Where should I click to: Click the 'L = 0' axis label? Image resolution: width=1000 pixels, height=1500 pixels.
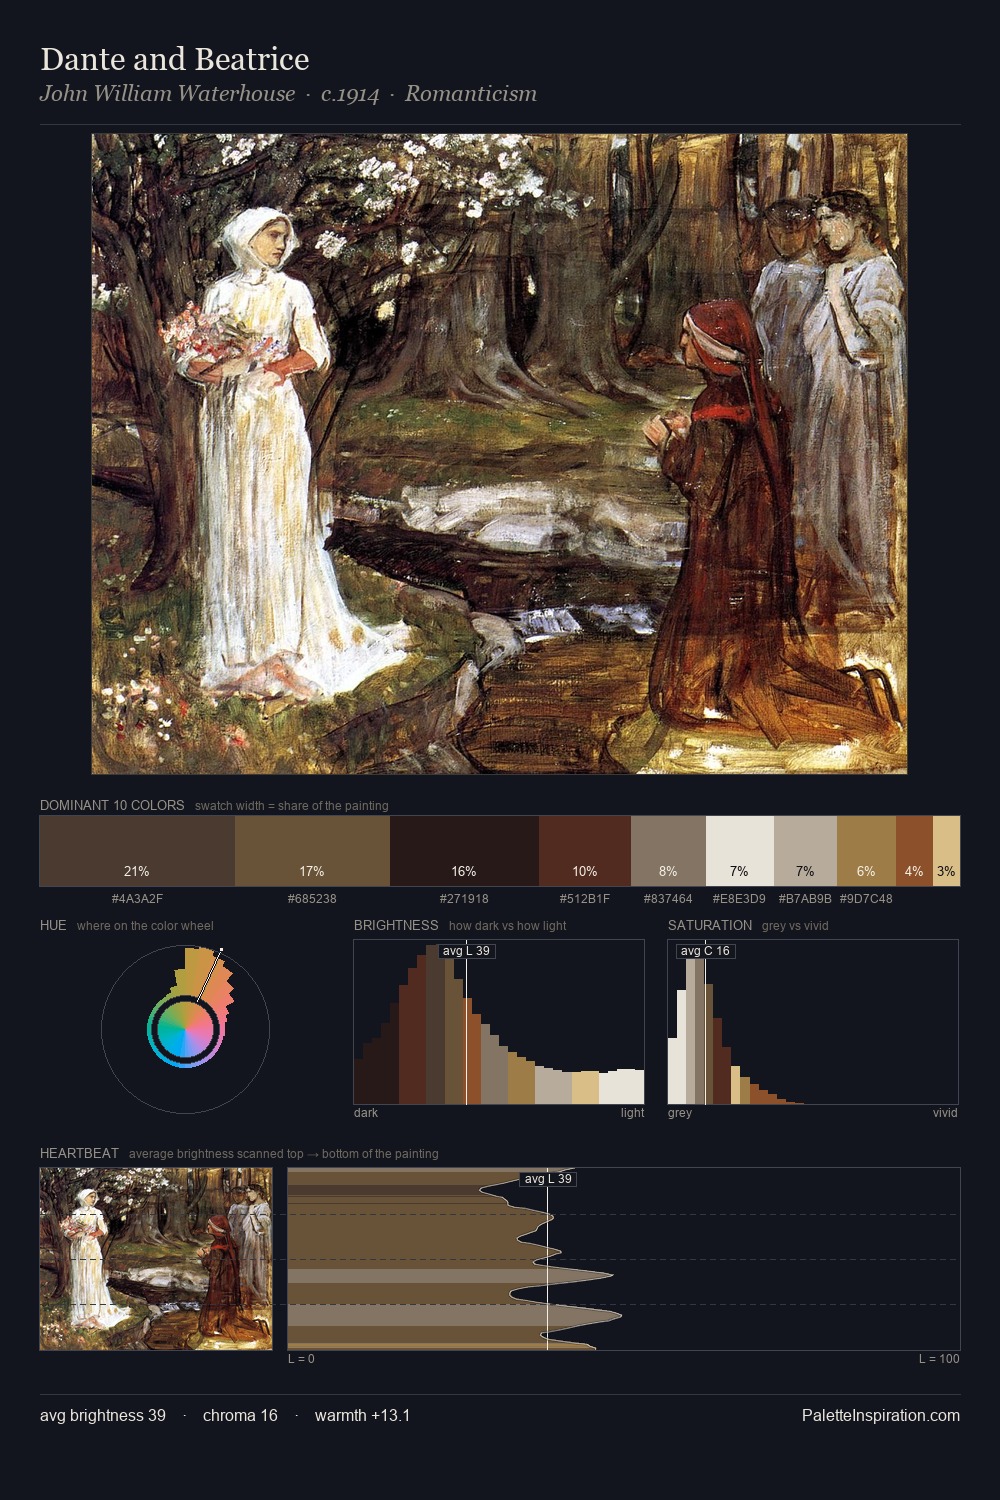(301, 1359)
